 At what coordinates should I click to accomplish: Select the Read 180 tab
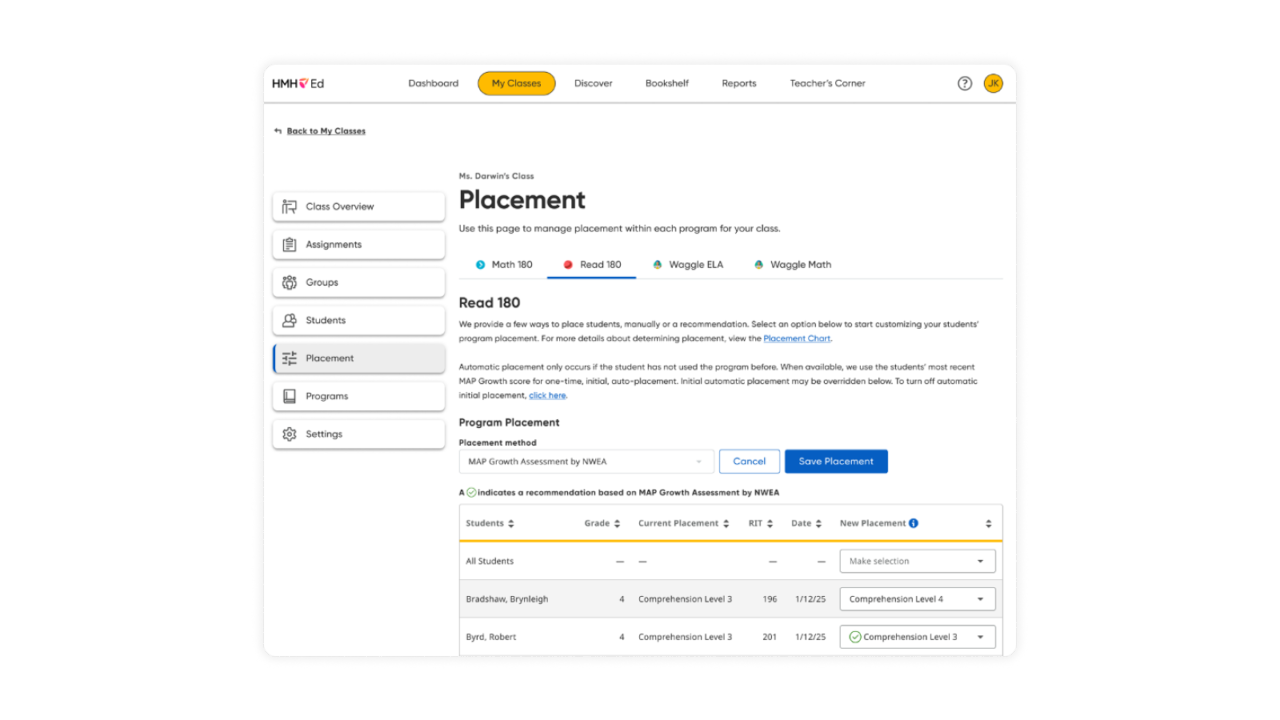coord(591,265)
